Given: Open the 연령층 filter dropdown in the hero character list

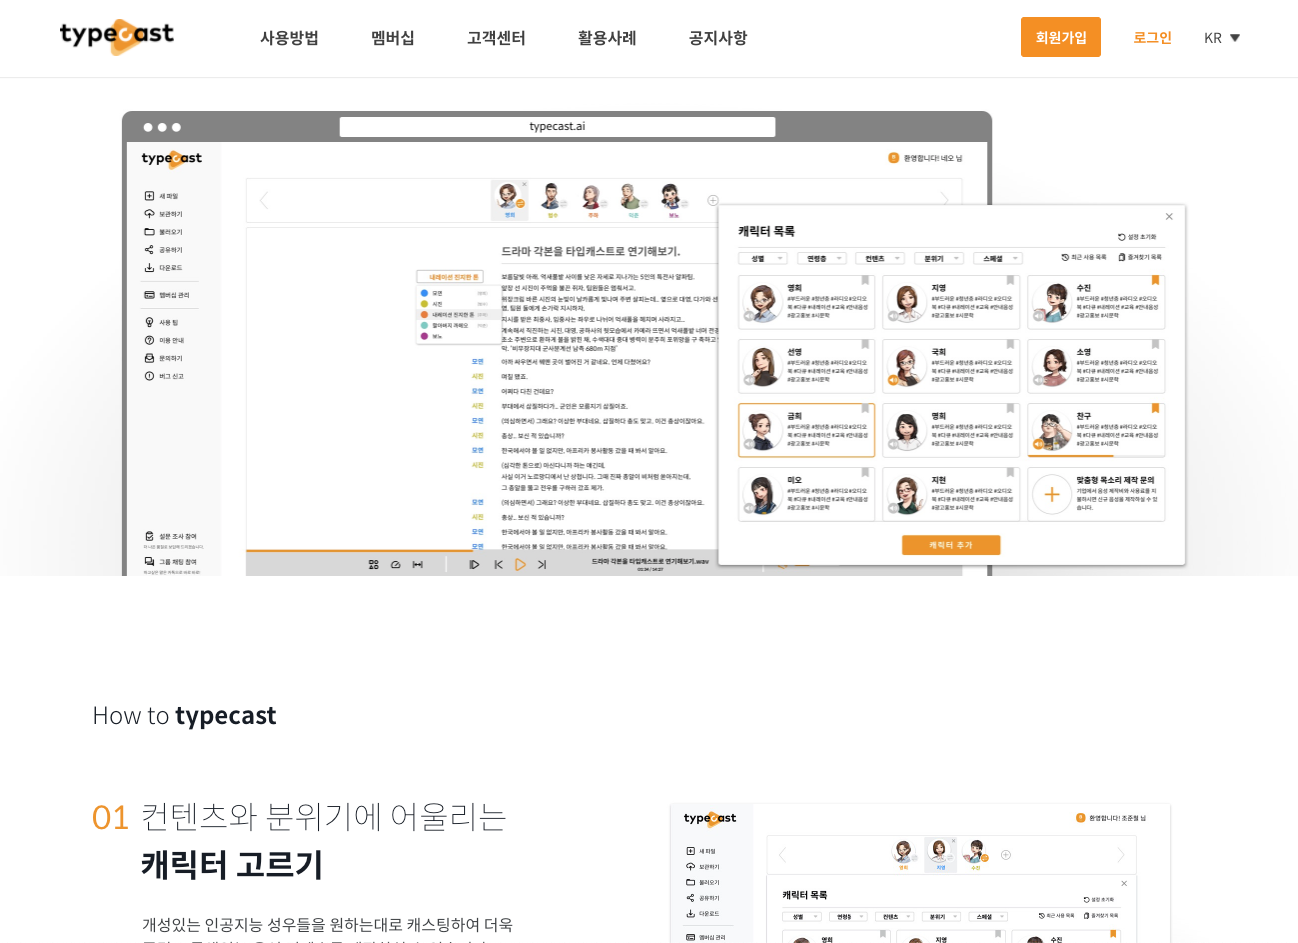Looking at the screenshot, I should [822, 259].
